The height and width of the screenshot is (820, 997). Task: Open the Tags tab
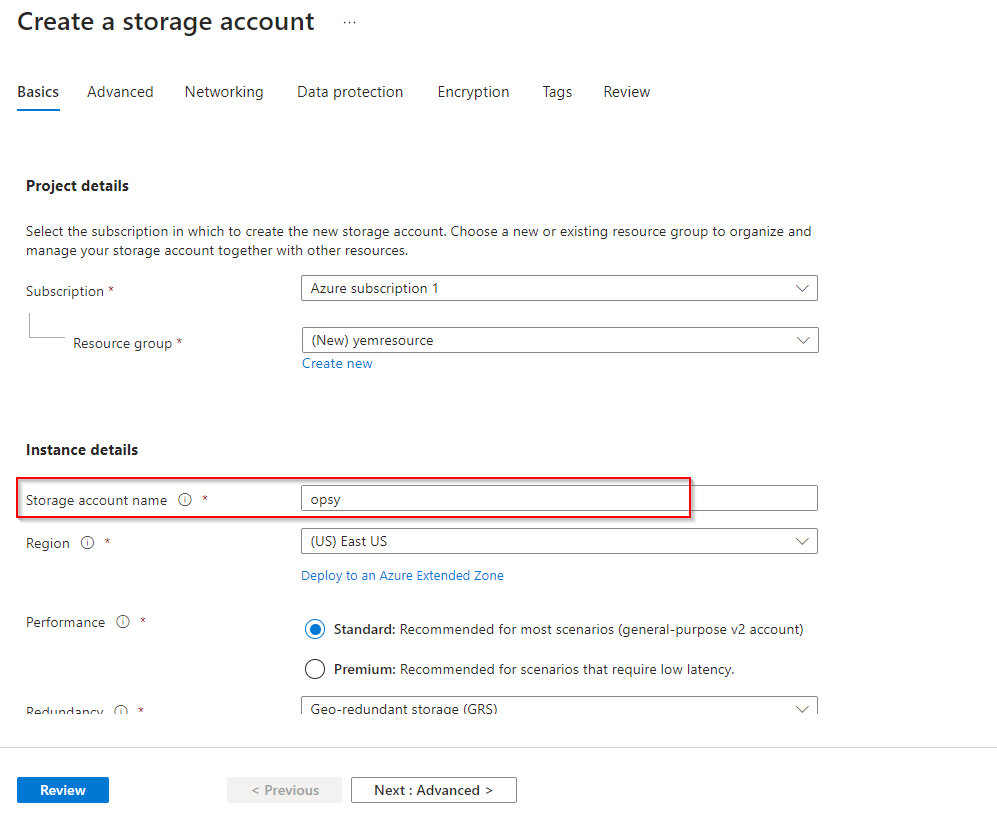[557, 92]
